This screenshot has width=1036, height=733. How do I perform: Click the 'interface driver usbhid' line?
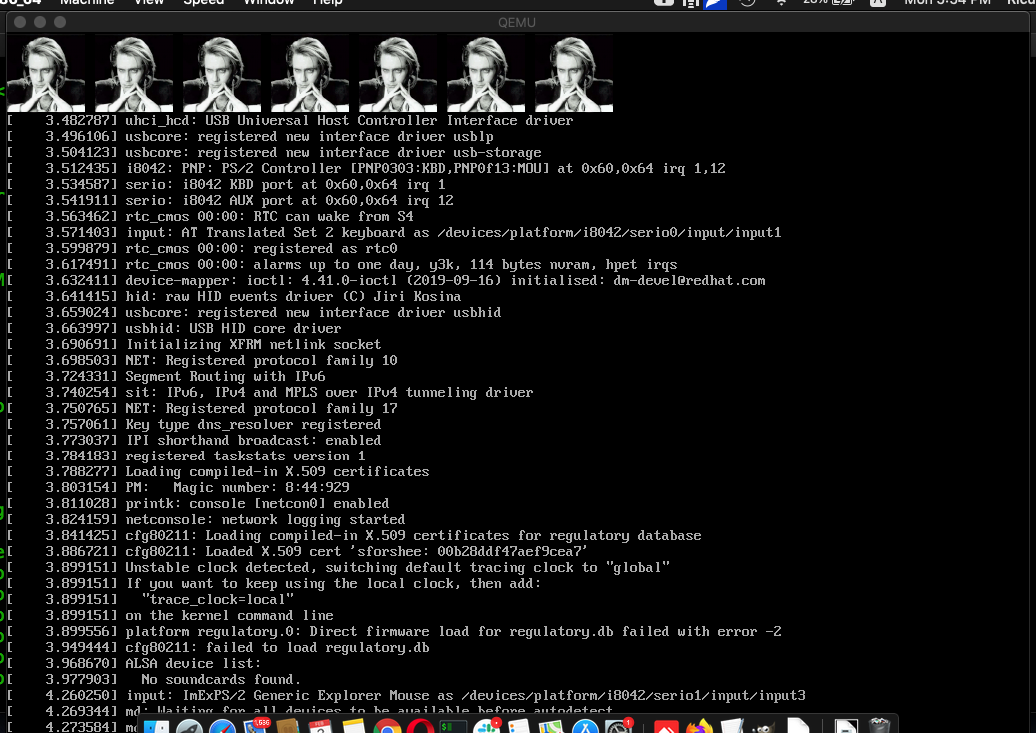(x=254, y=312)
